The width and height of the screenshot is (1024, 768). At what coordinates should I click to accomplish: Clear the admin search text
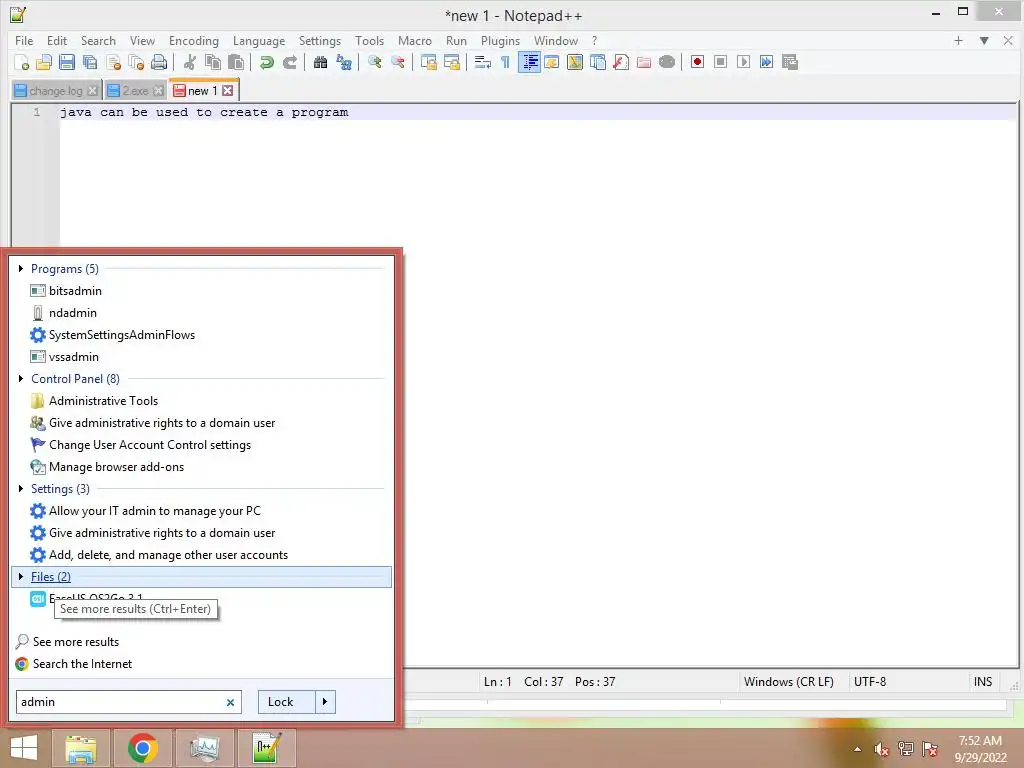click(230, 703)
